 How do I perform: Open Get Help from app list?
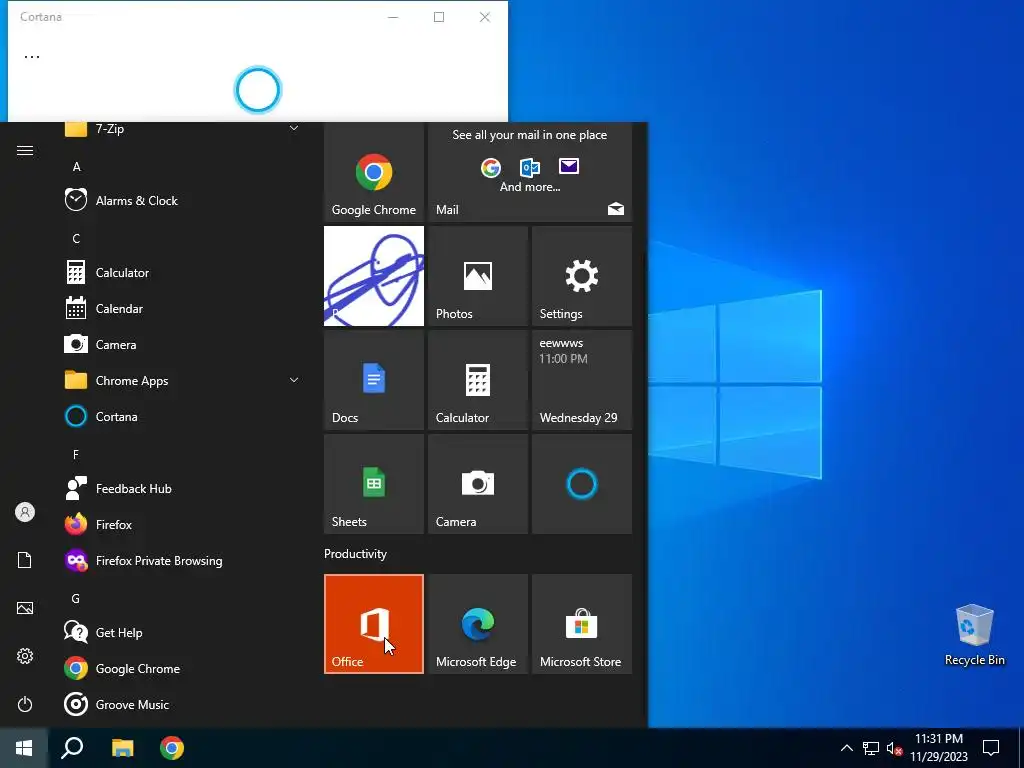coord(183,632)
